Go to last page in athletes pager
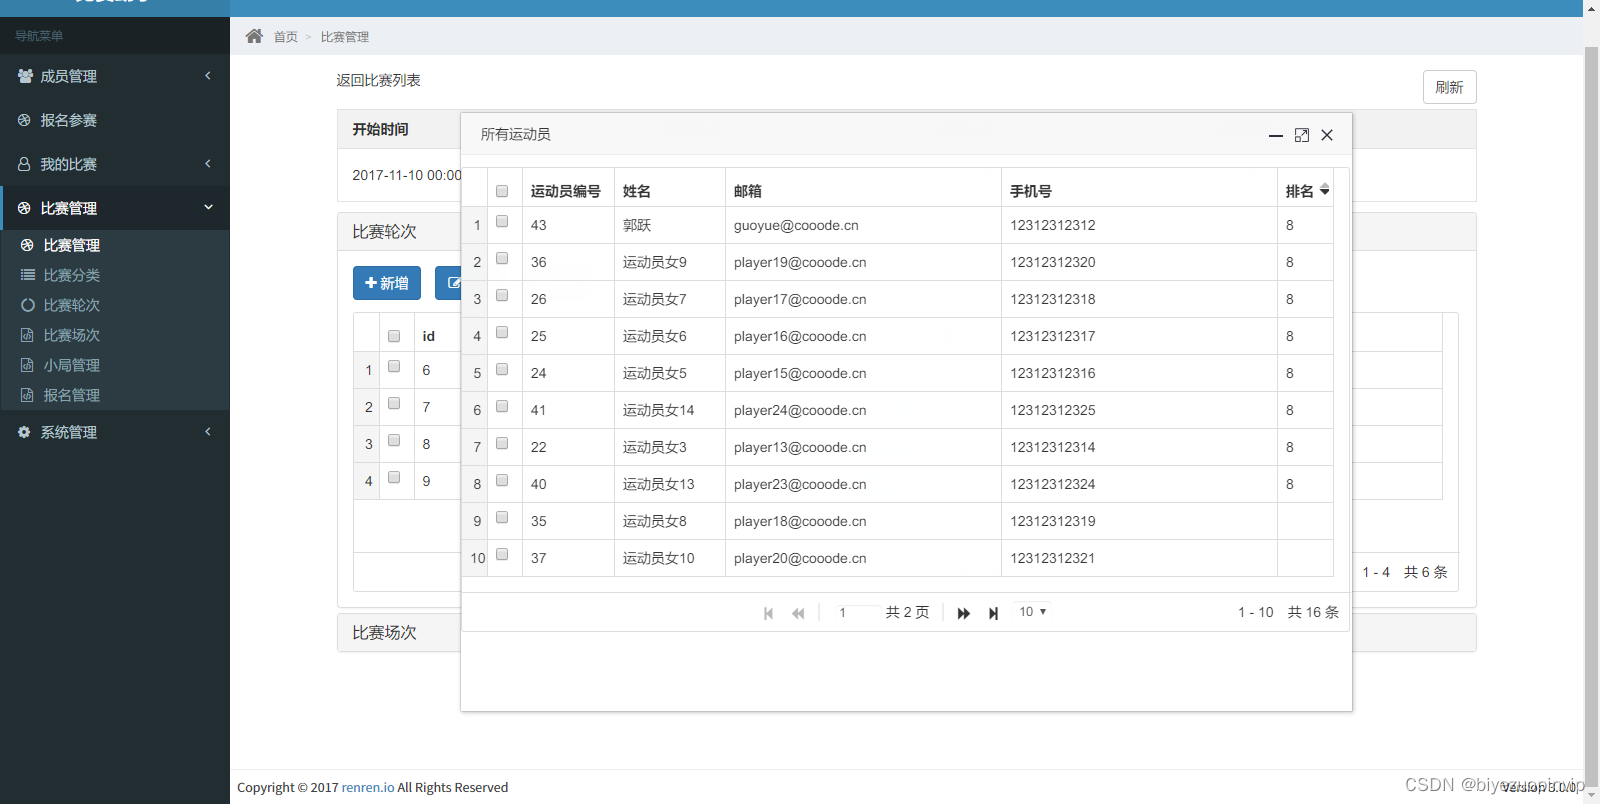Screen dimensions: 1600x804 [x=993, y=613]
